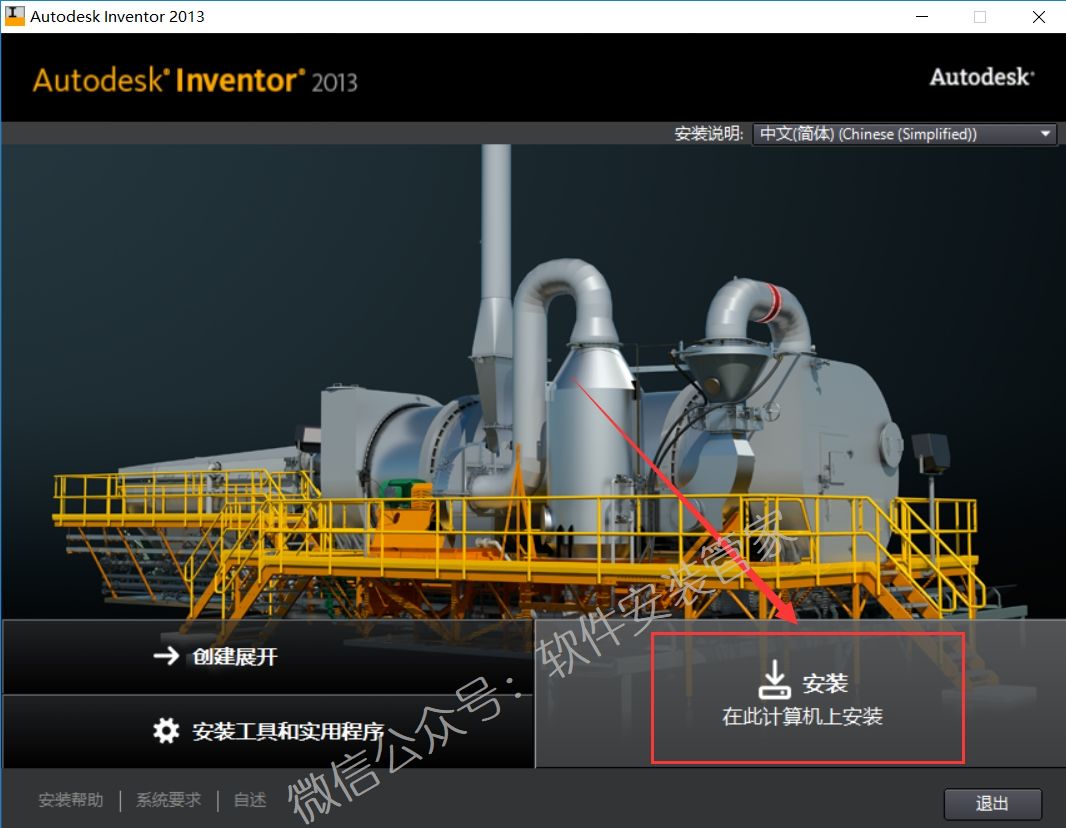Open the 安装帮助 link

tap(69, 800)
